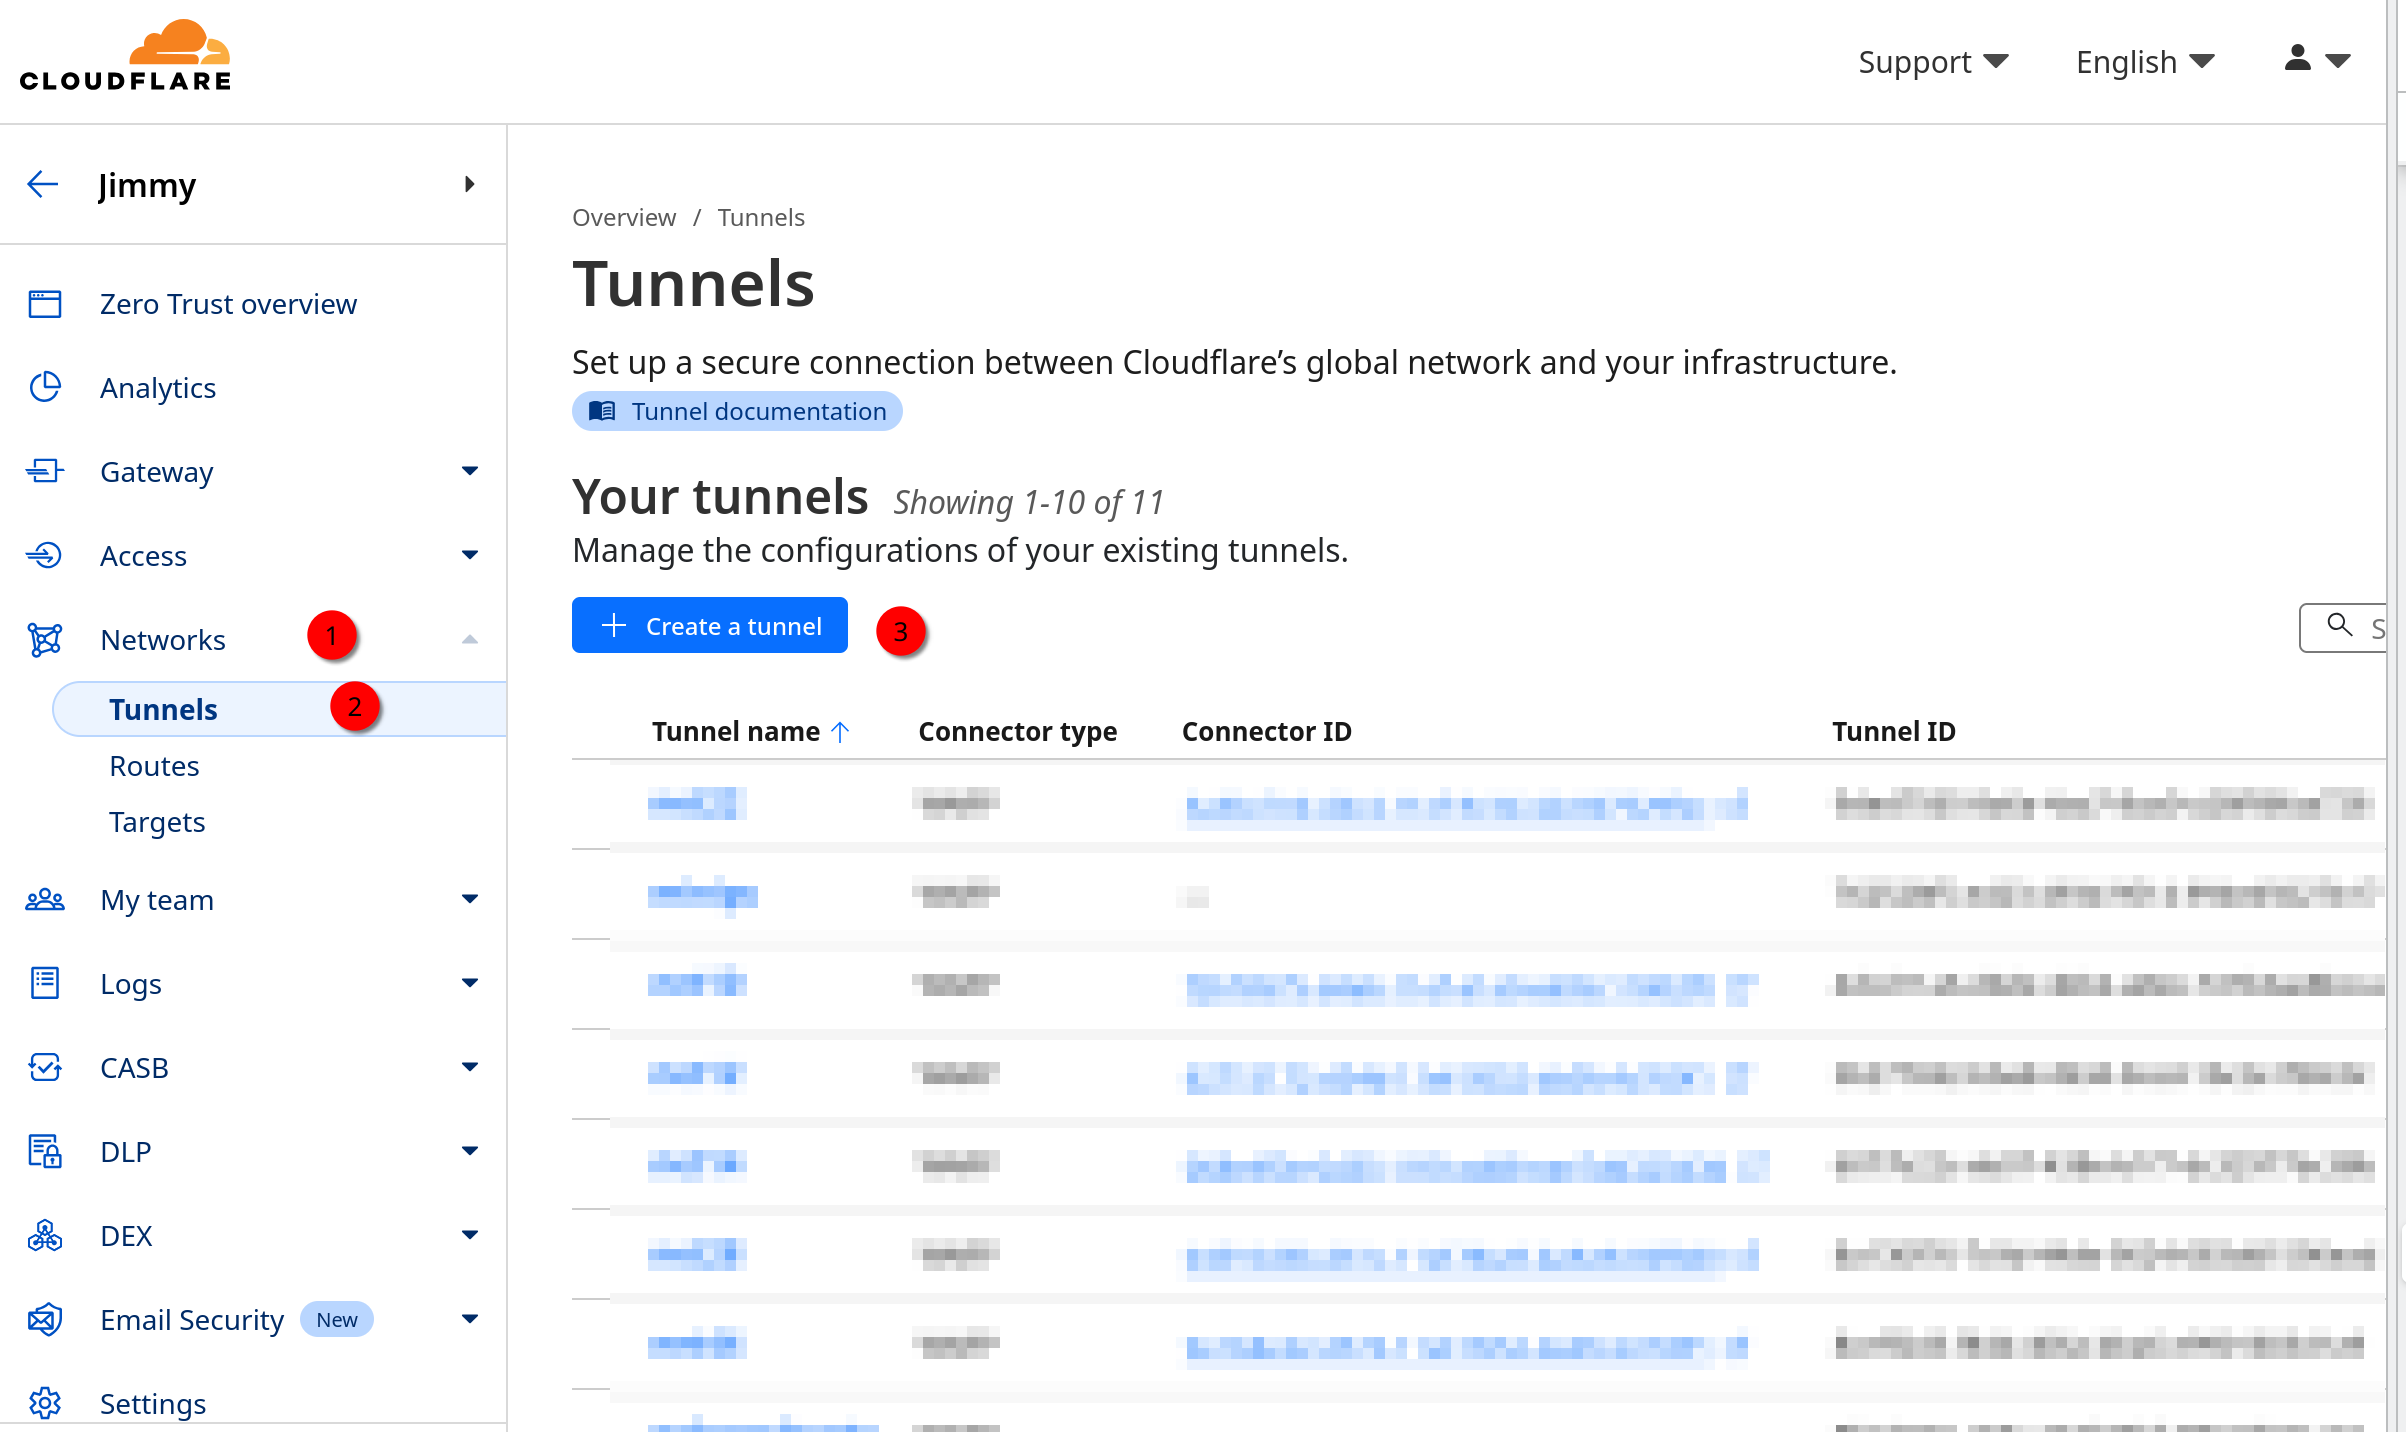Expand the DEX chevron
Screen dimensions: 2406x1432
click(x=470, y=1235)
